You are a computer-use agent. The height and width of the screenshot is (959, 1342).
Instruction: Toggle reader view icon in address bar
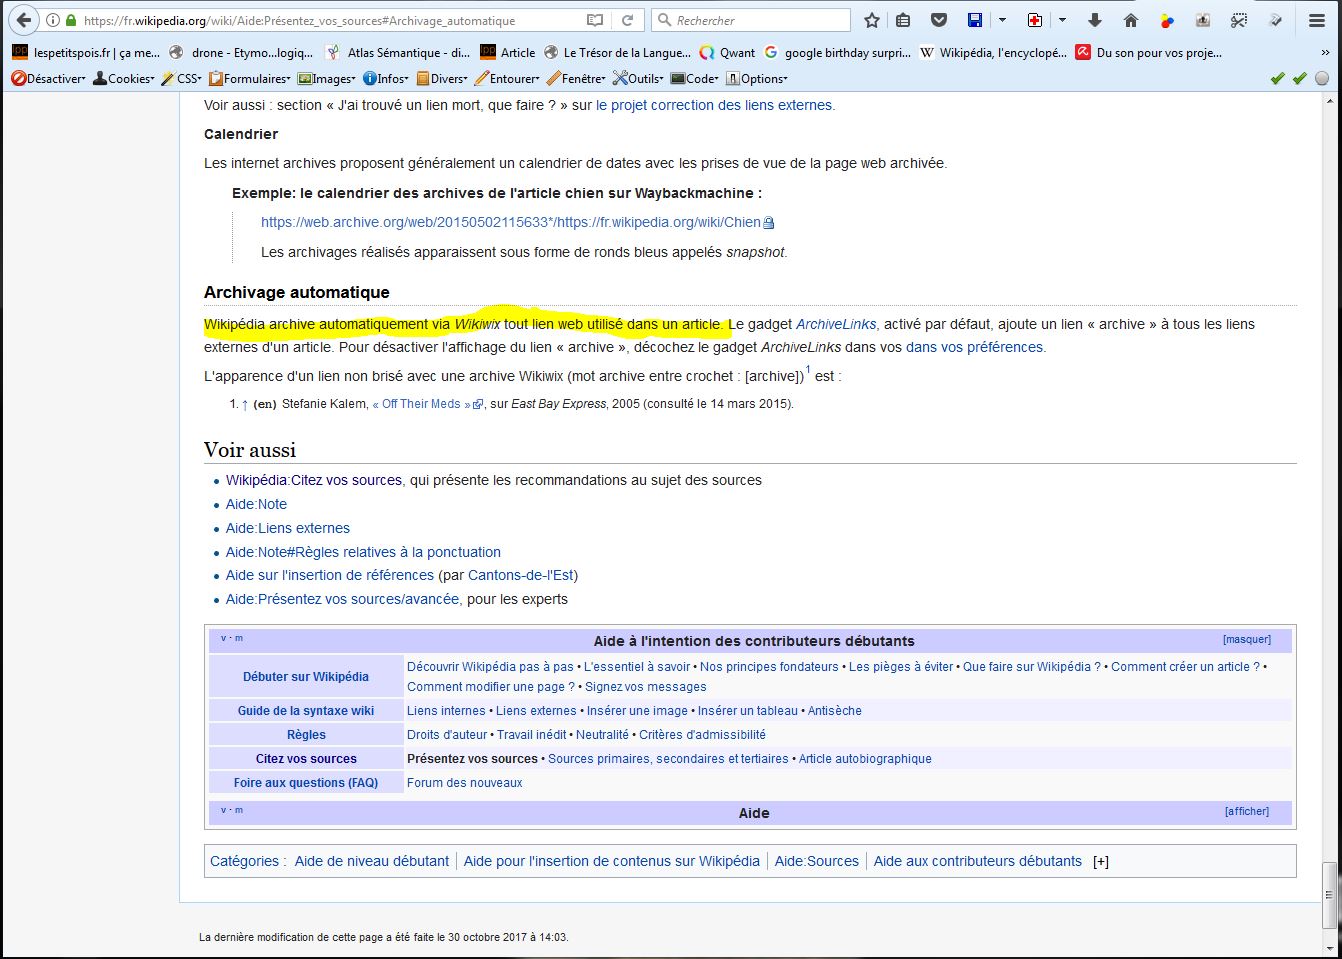(595, 20)
